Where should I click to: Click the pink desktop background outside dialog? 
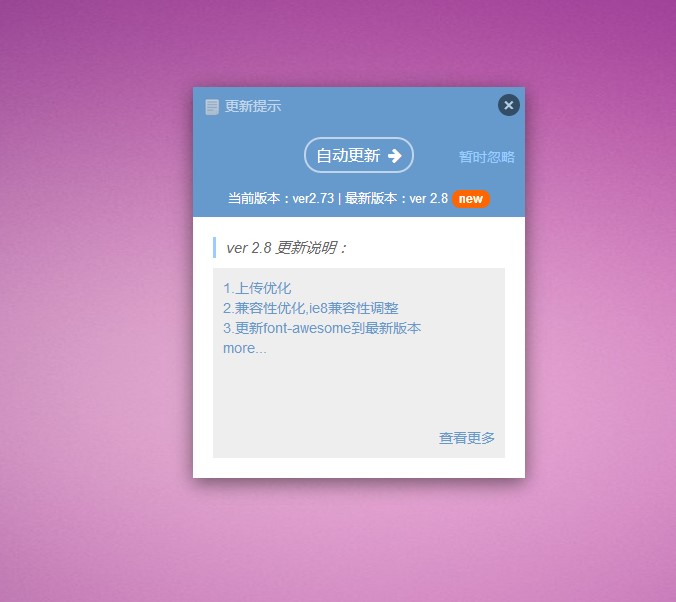pyautogui.click(x=95, y=302)
